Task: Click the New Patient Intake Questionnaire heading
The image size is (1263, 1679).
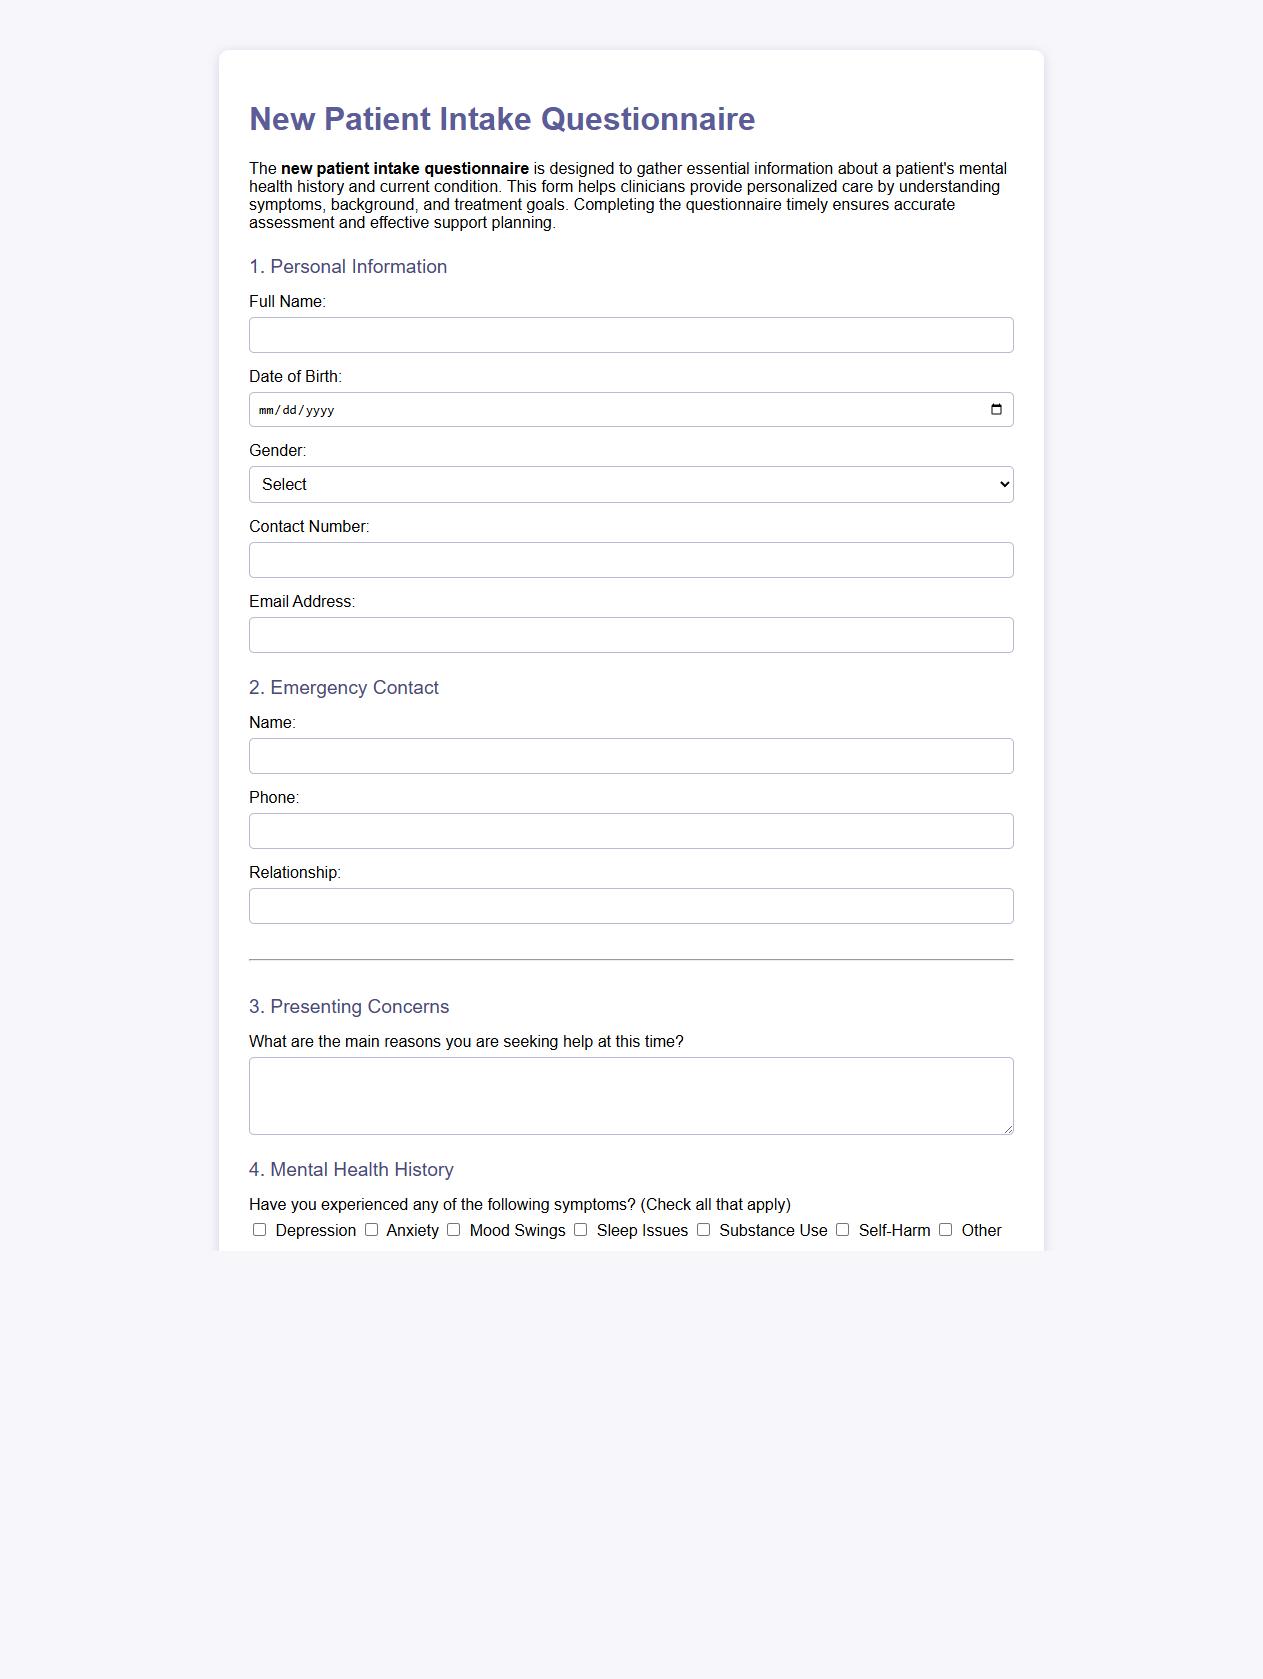Action: coord(502,118)
